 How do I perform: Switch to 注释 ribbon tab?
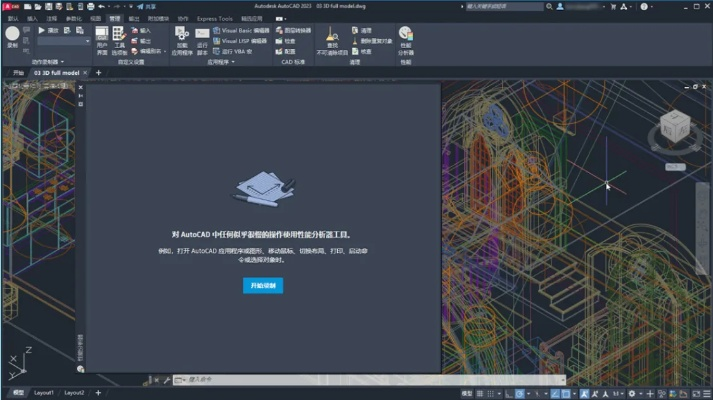(52, 19)
